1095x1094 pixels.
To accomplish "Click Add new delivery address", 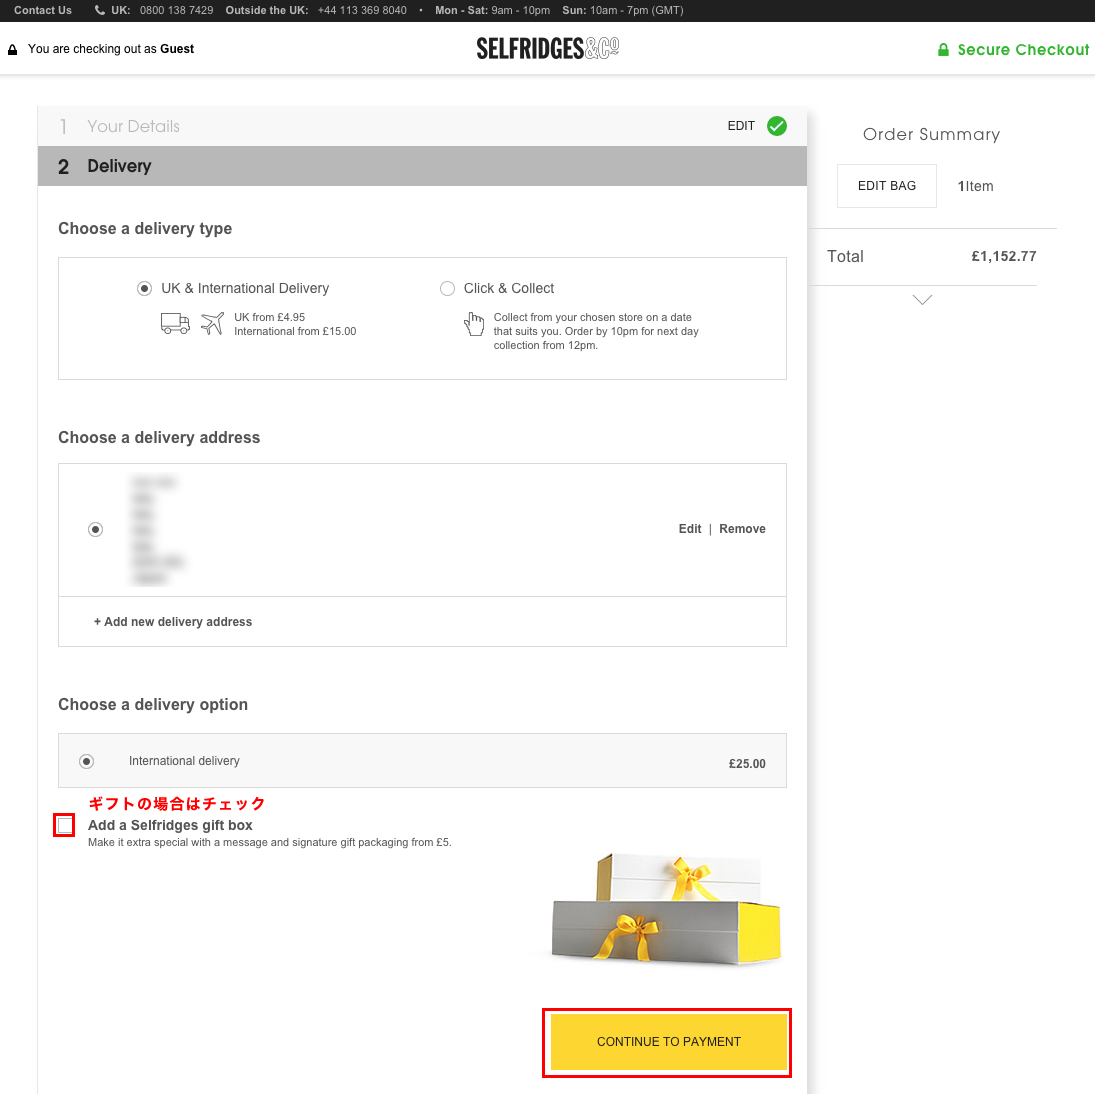I will 173,621.
